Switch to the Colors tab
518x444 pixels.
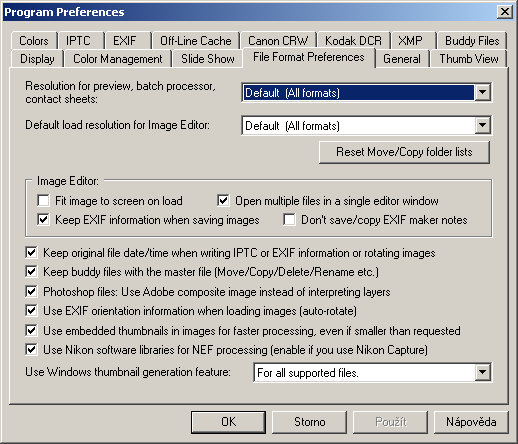pyautogui.click(x=34, y=41)
